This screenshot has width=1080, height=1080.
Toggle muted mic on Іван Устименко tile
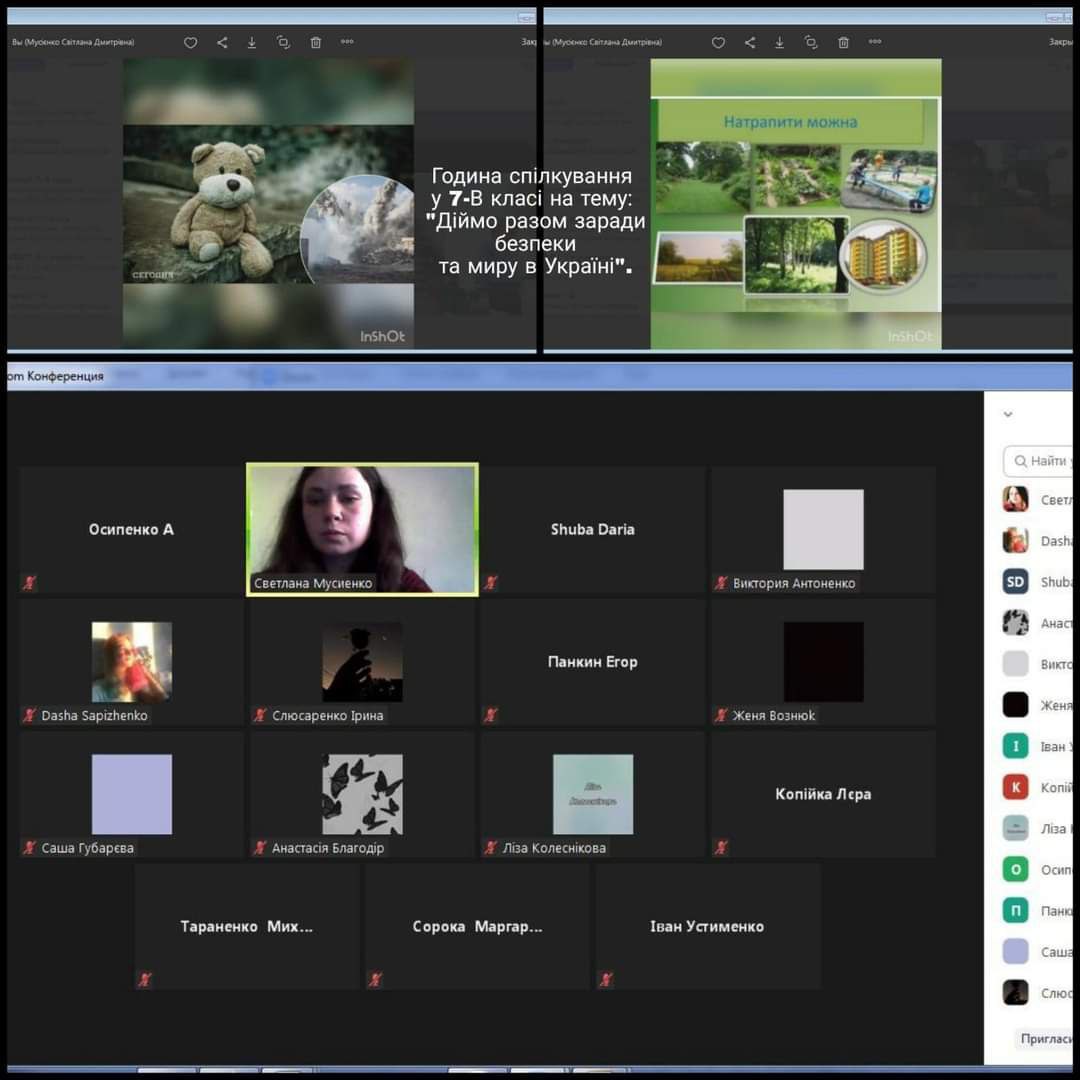tap(606, 980)
